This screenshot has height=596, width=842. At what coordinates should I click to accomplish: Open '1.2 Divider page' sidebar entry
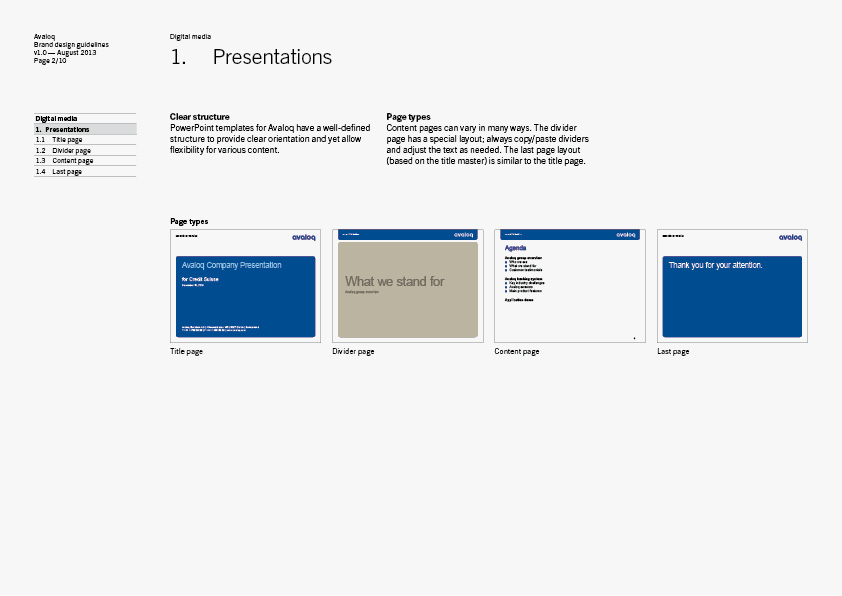click(x=85, y=150)
